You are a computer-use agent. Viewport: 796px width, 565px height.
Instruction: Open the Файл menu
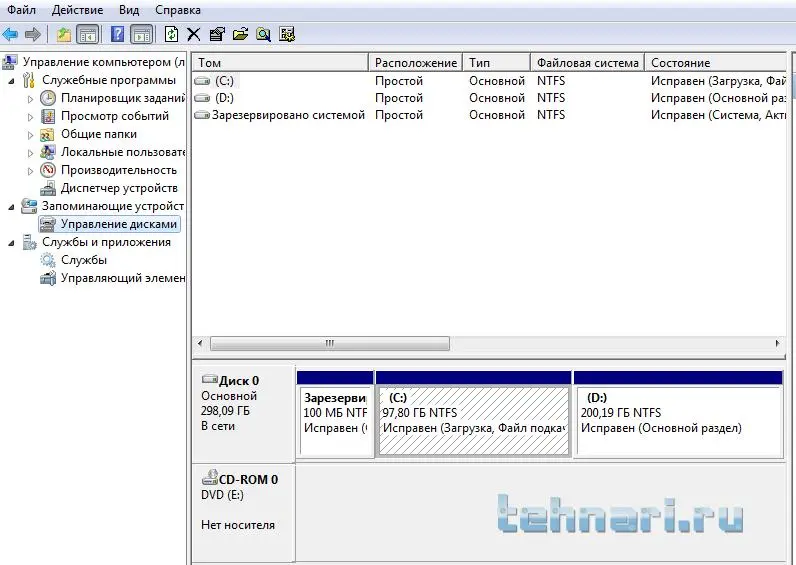tap(21, 10)
